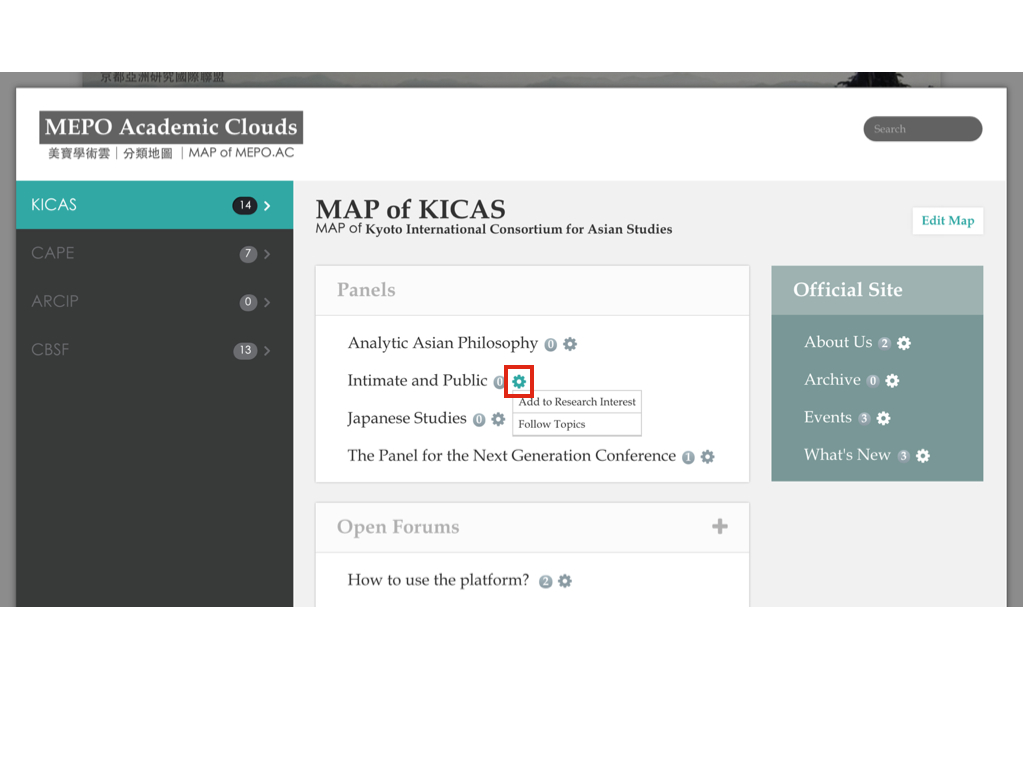Expand KICAS sidebar chevron
The height and width of the screenshot is (768, 1024).
pos(267,206)
